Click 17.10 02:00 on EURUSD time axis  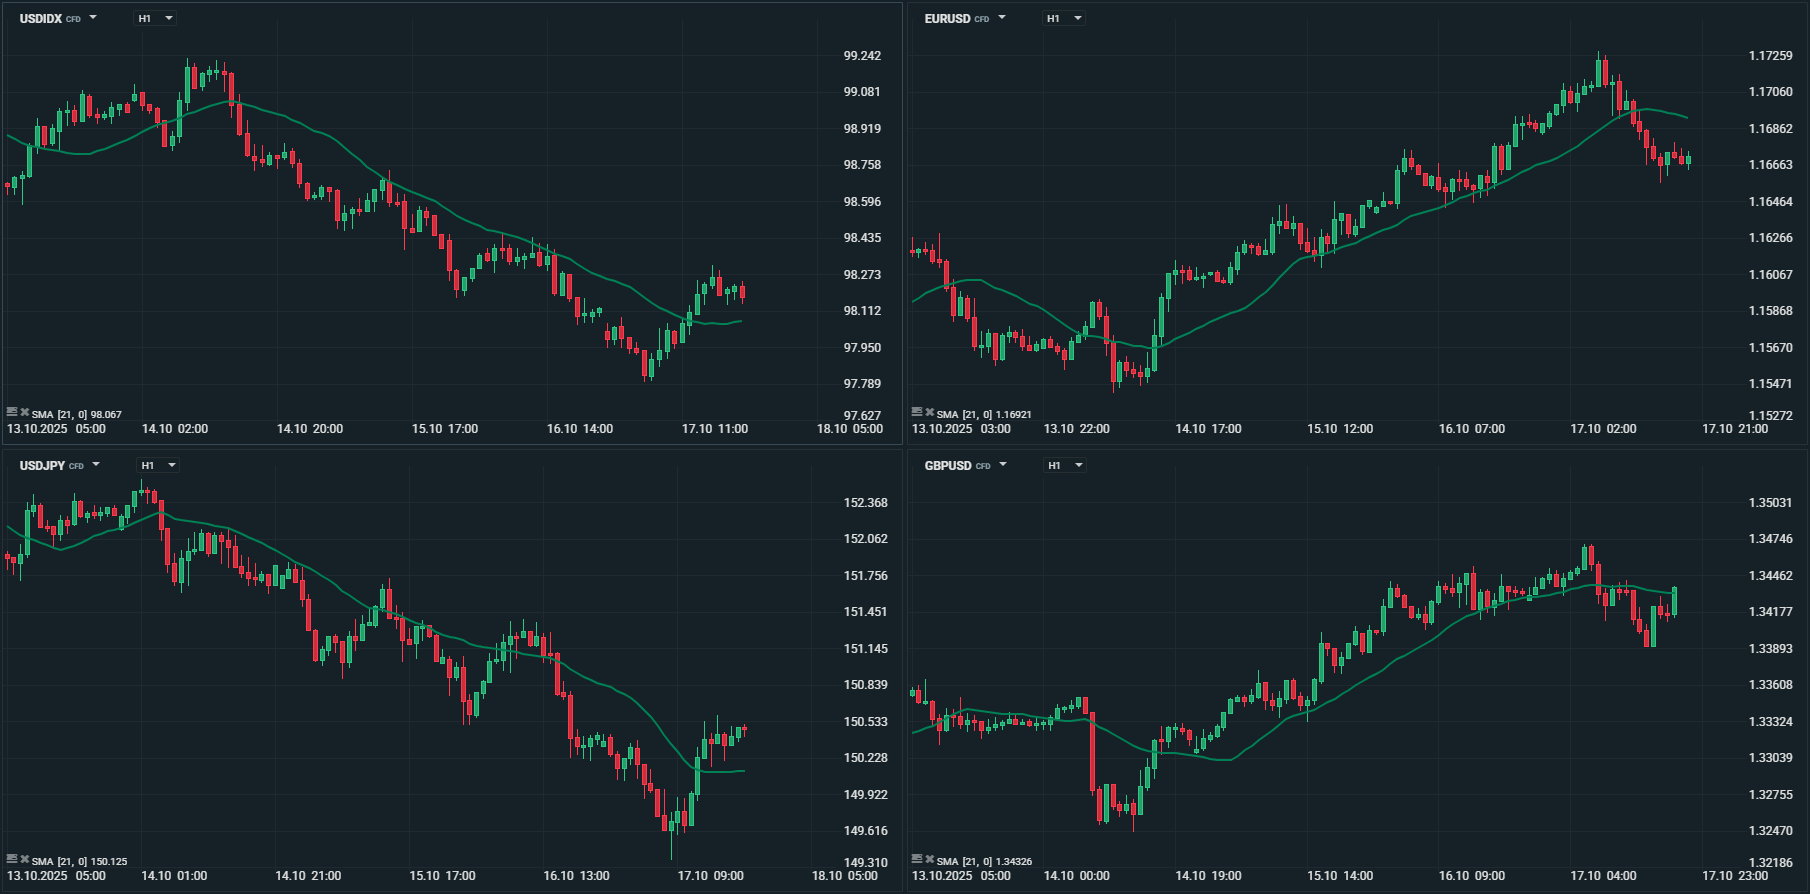(x=1603, y=429)
